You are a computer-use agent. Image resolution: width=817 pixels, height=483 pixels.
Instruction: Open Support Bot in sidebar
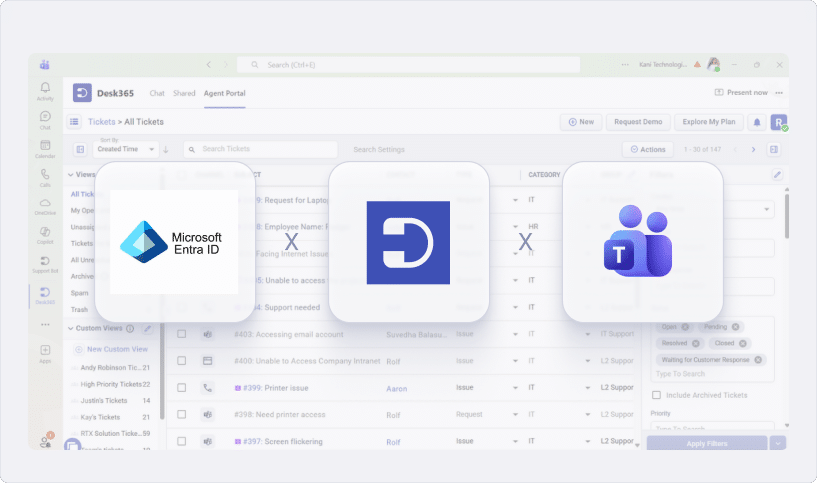(45, 264)
